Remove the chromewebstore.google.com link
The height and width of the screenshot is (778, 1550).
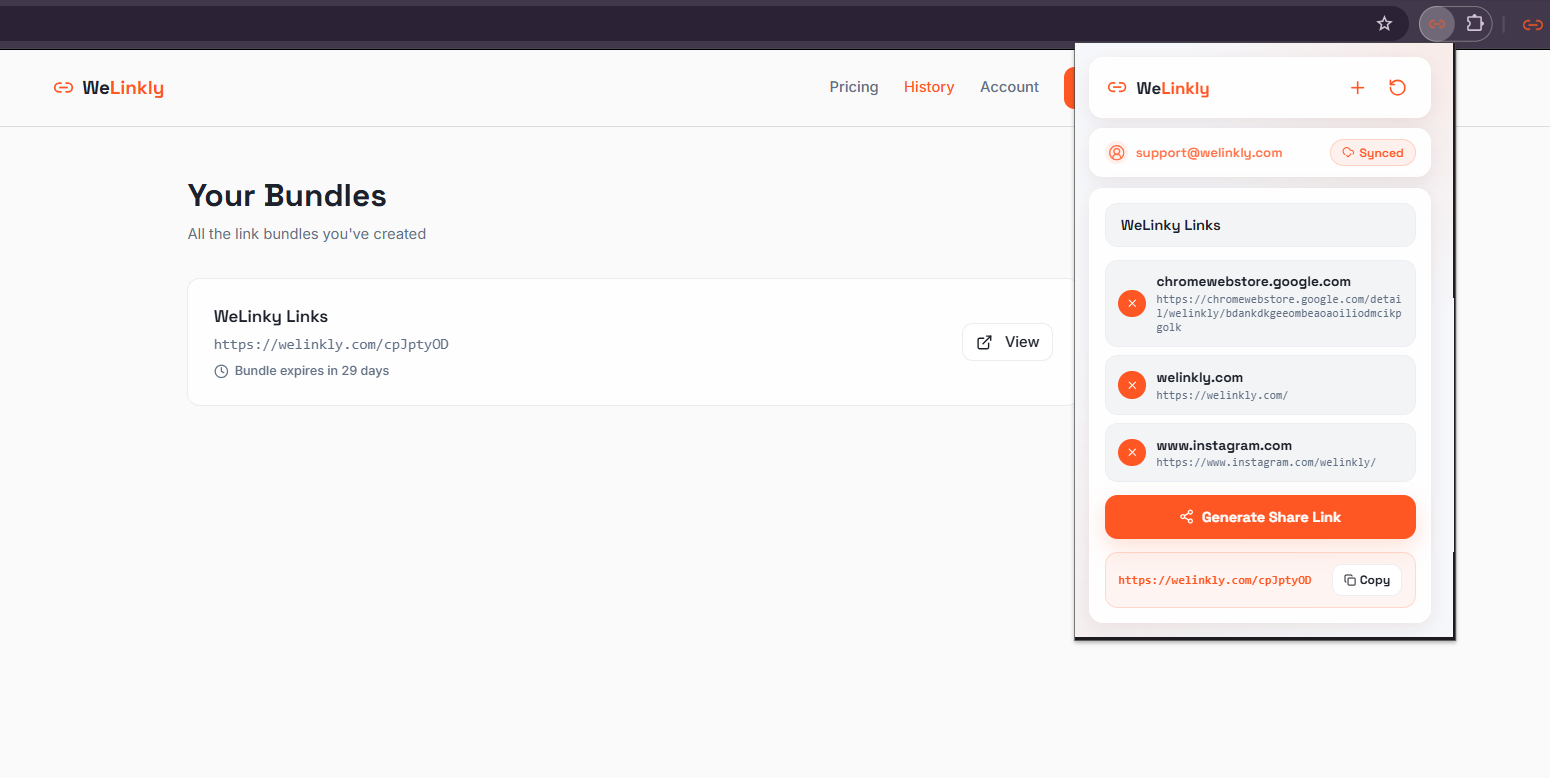coord(1132,304)
